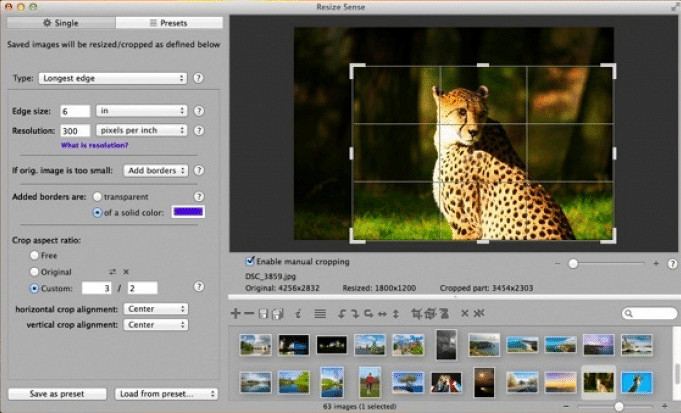This screenshot has height=413, width=681.
Task: Click the help icon next to Type
Action: click(198, 78)
